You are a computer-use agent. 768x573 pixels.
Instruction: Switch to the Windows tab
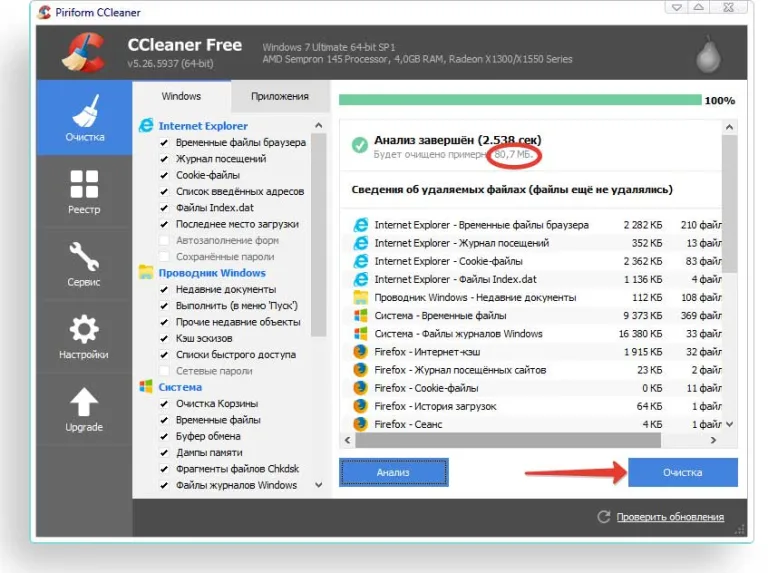(181, 96)
